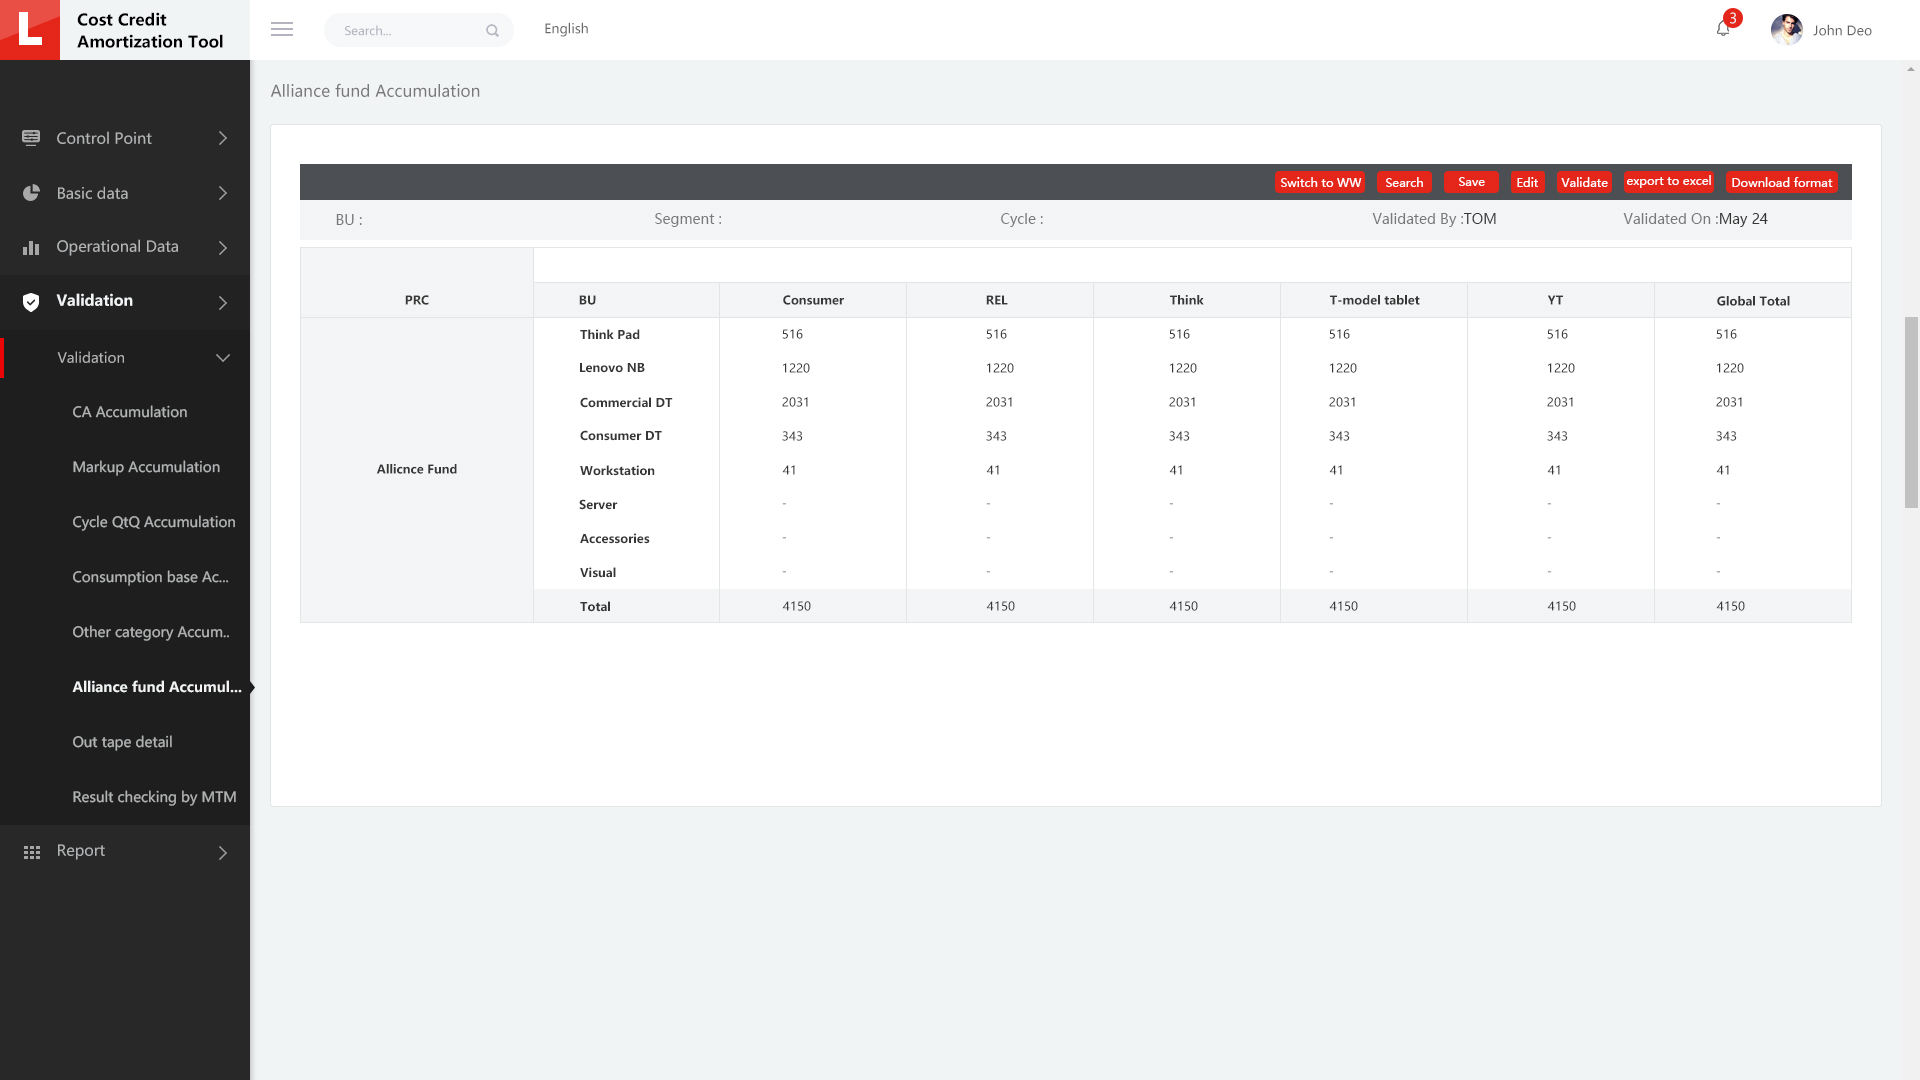Viewport: 1920px width, 1080px height.
Task: Click the Operational Data bar chart icon
Action: (31, 247)
